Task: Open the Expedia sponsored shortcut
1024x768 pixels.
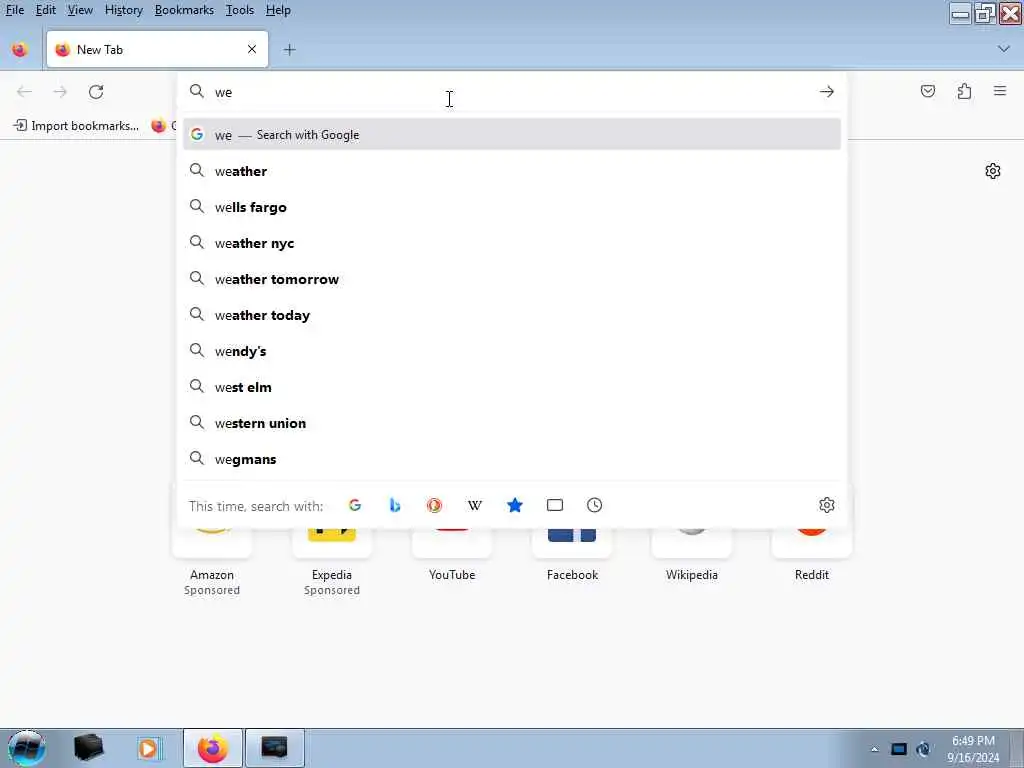Action: tap(332, 562)
